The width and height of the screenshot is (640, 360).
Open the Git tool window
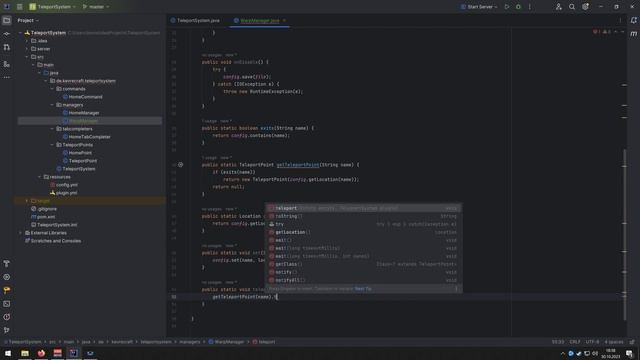(7, 330)
